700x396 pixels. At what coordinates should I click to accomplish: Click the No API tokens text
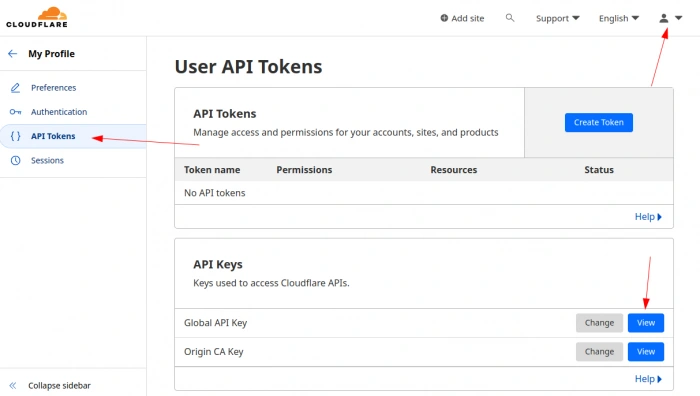click(215, 193)
